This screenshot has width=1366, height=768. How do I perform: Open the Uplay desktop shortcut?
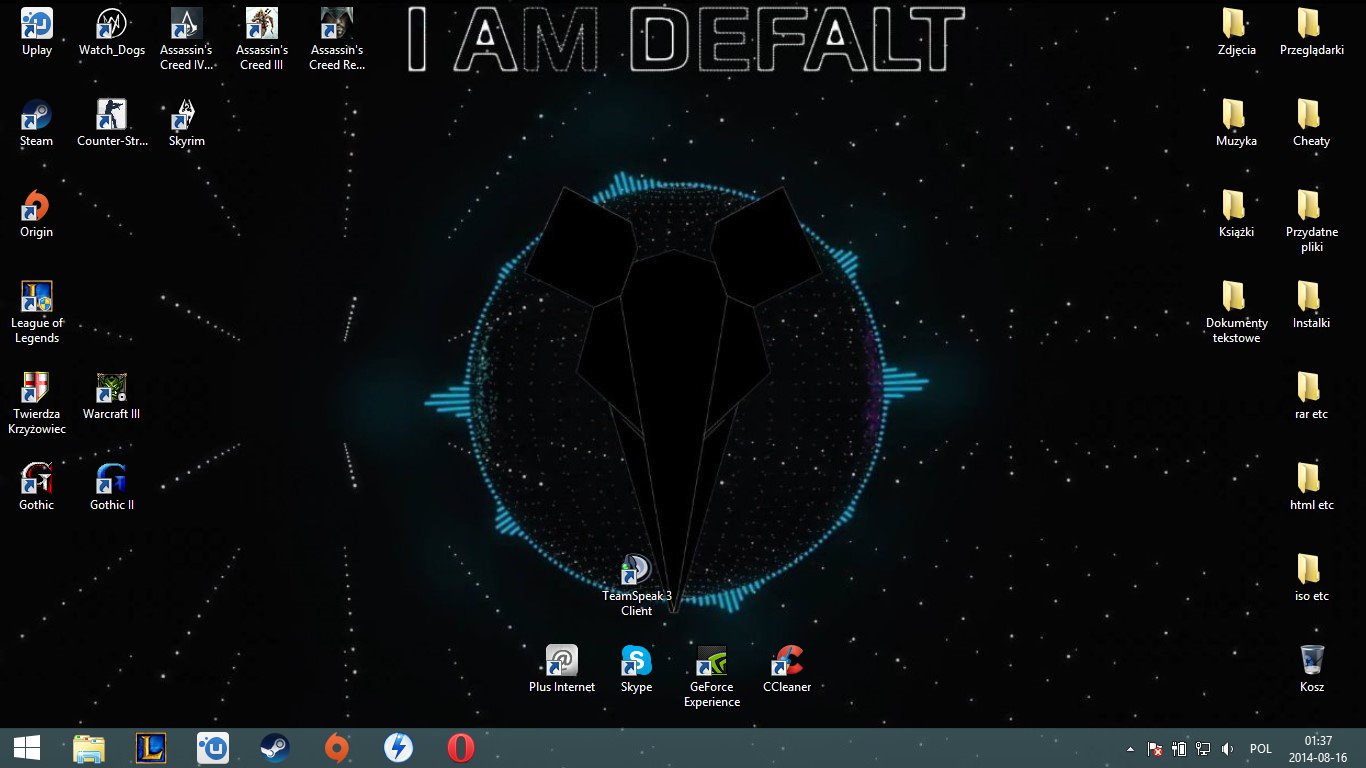(x=37, y=31)
